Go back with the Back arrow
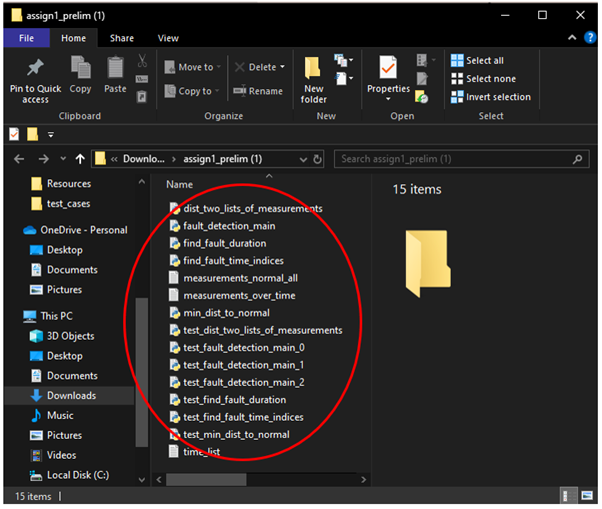The image size is (602, 509). tap(19, 159)
